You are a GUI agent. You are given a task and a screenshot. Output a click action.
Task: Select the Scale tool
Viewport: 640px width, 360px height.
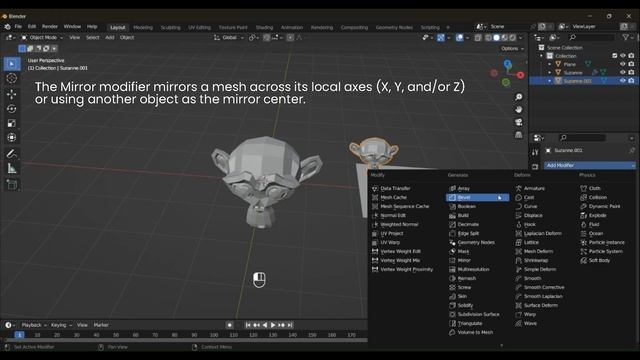(11, 123)
